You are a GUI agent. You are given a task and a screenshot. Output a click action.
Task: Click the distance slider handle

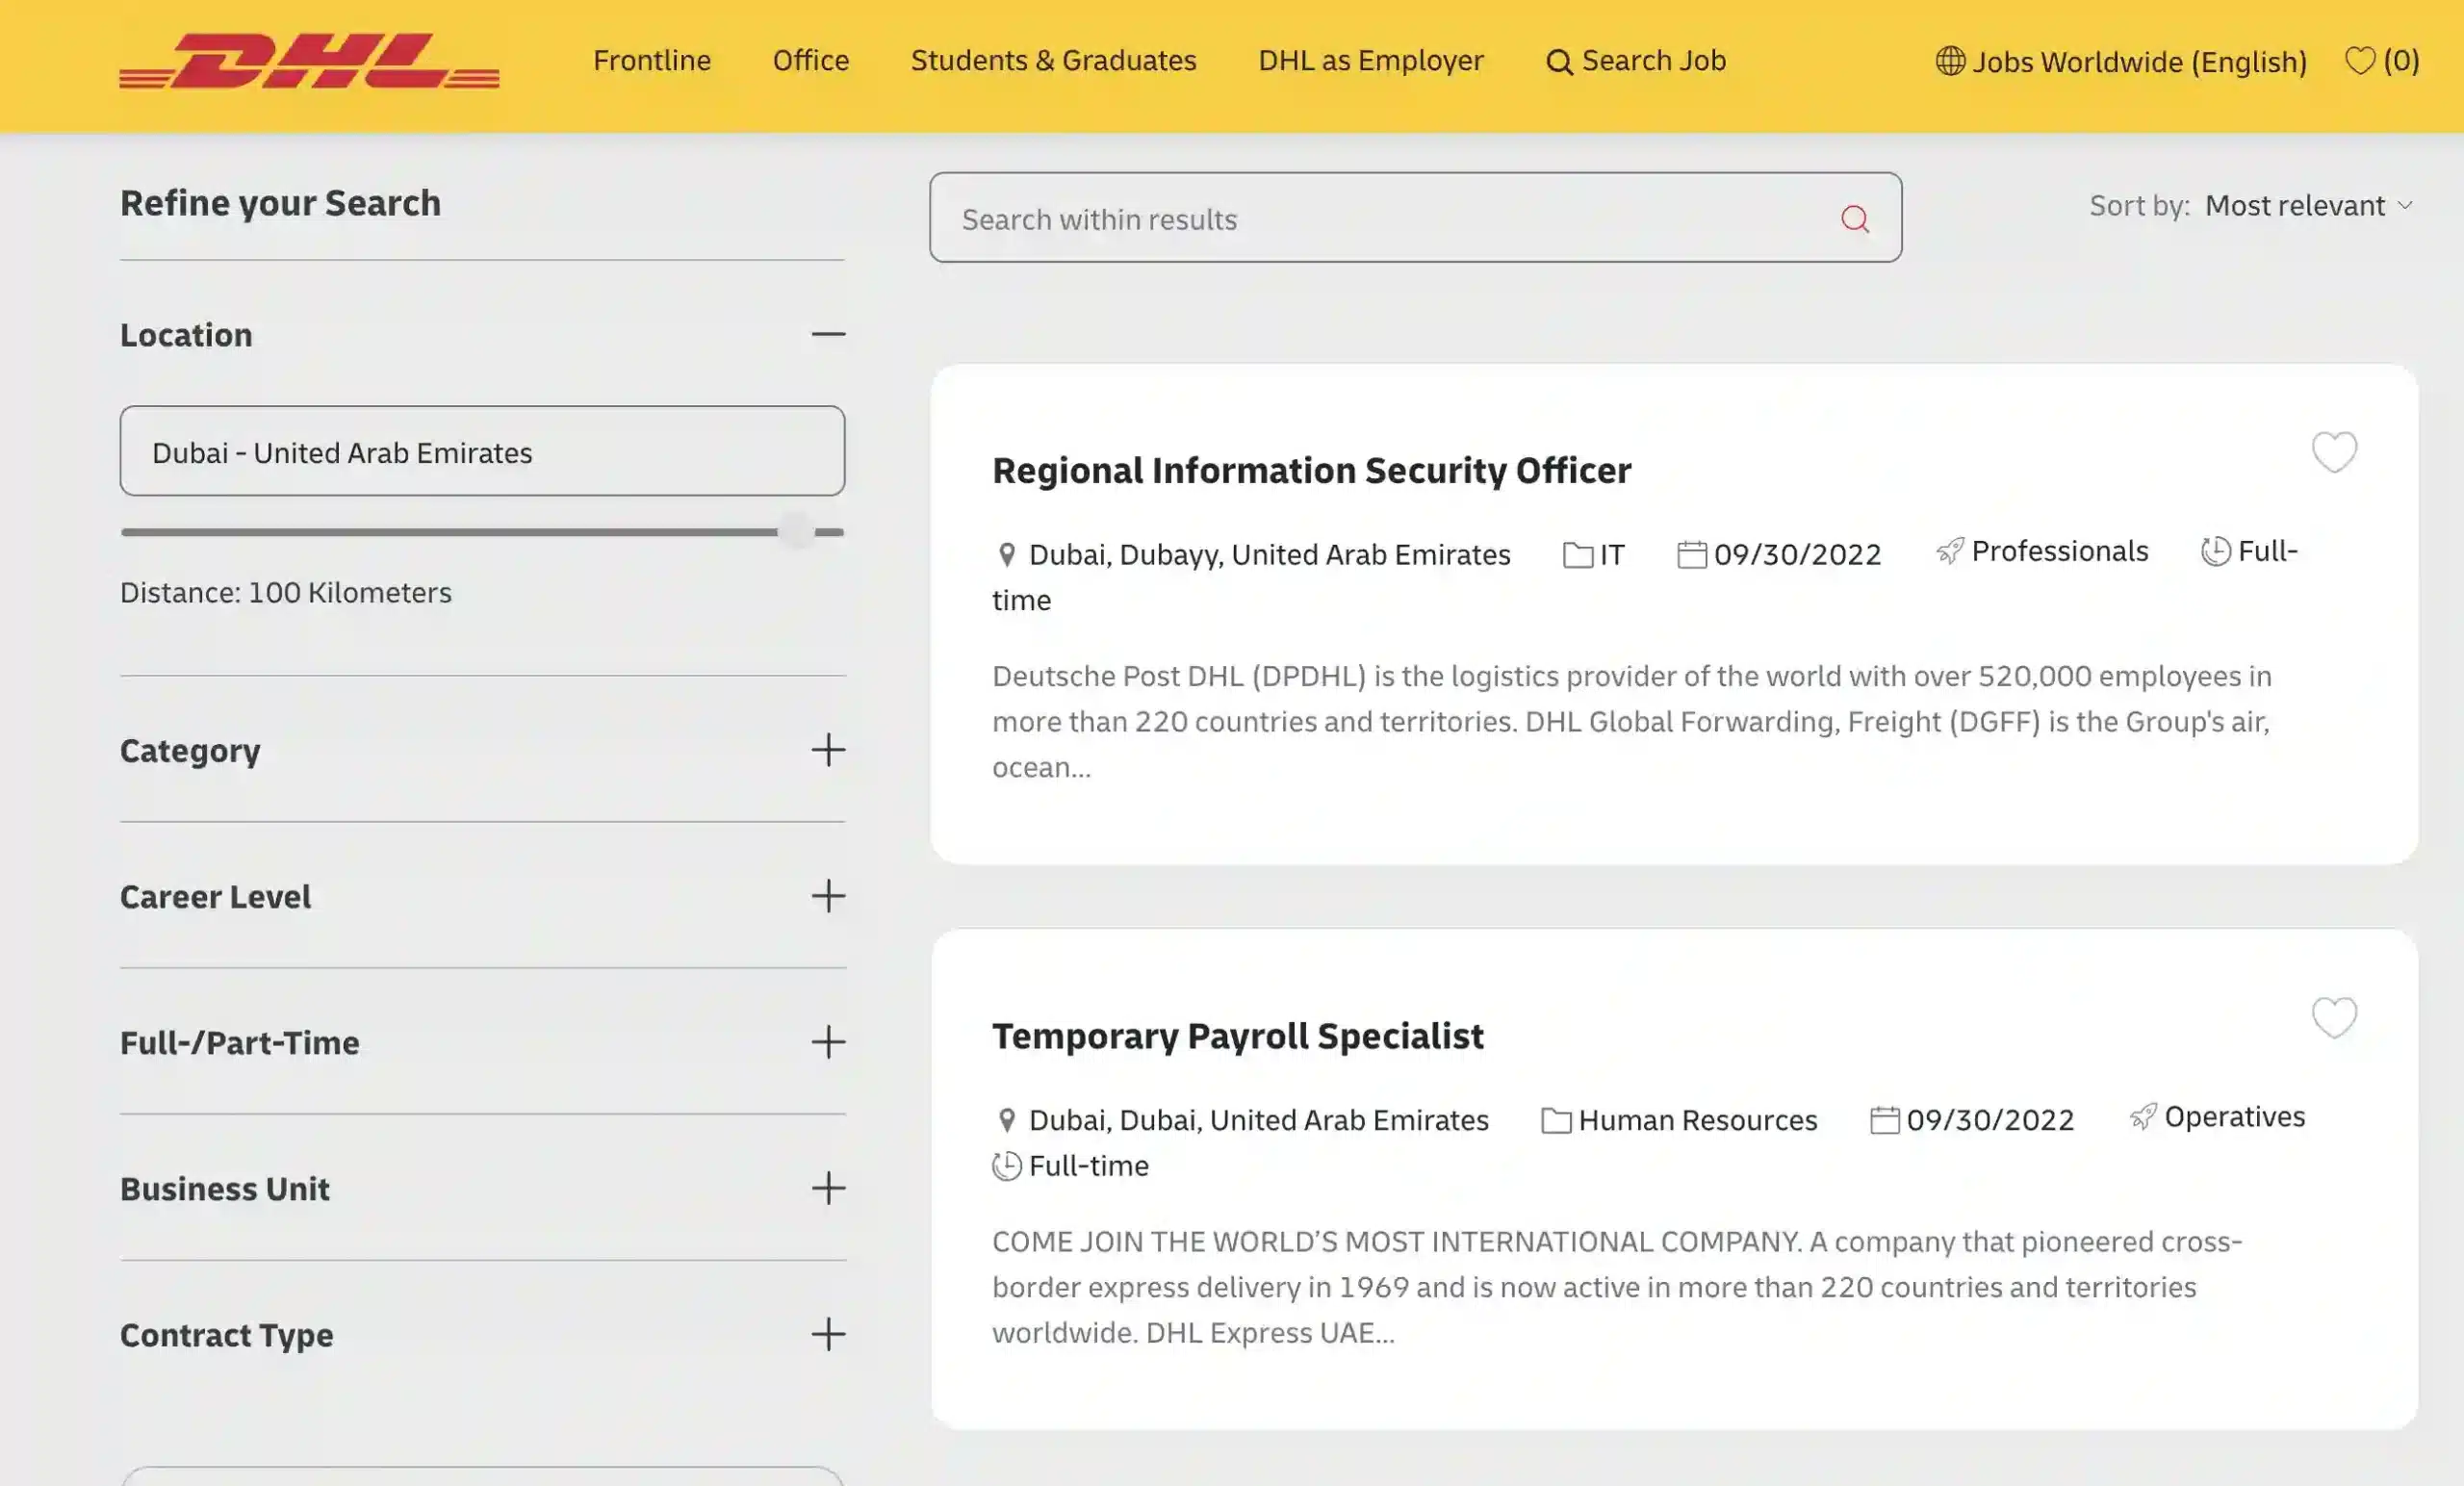click(796, 531)
